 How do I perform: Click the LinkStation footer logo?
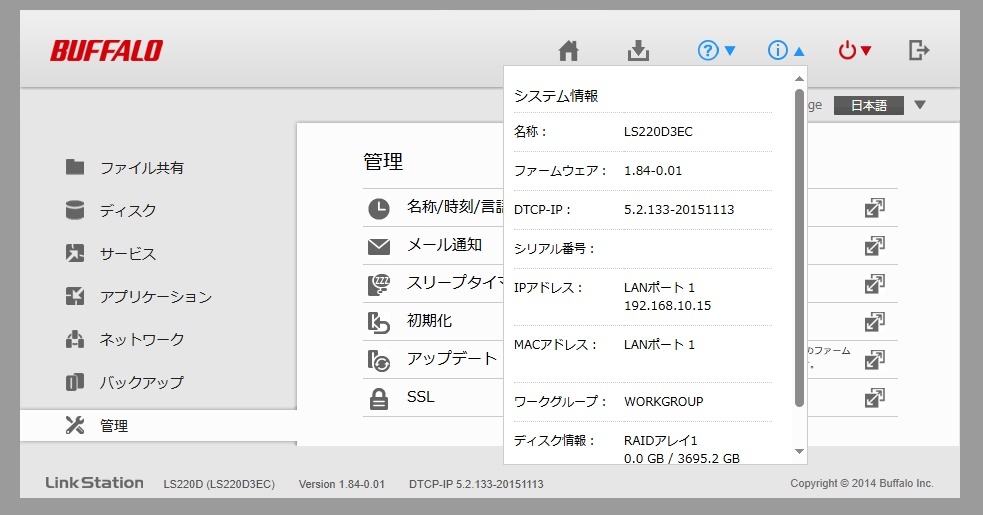[x=94, y=482]
